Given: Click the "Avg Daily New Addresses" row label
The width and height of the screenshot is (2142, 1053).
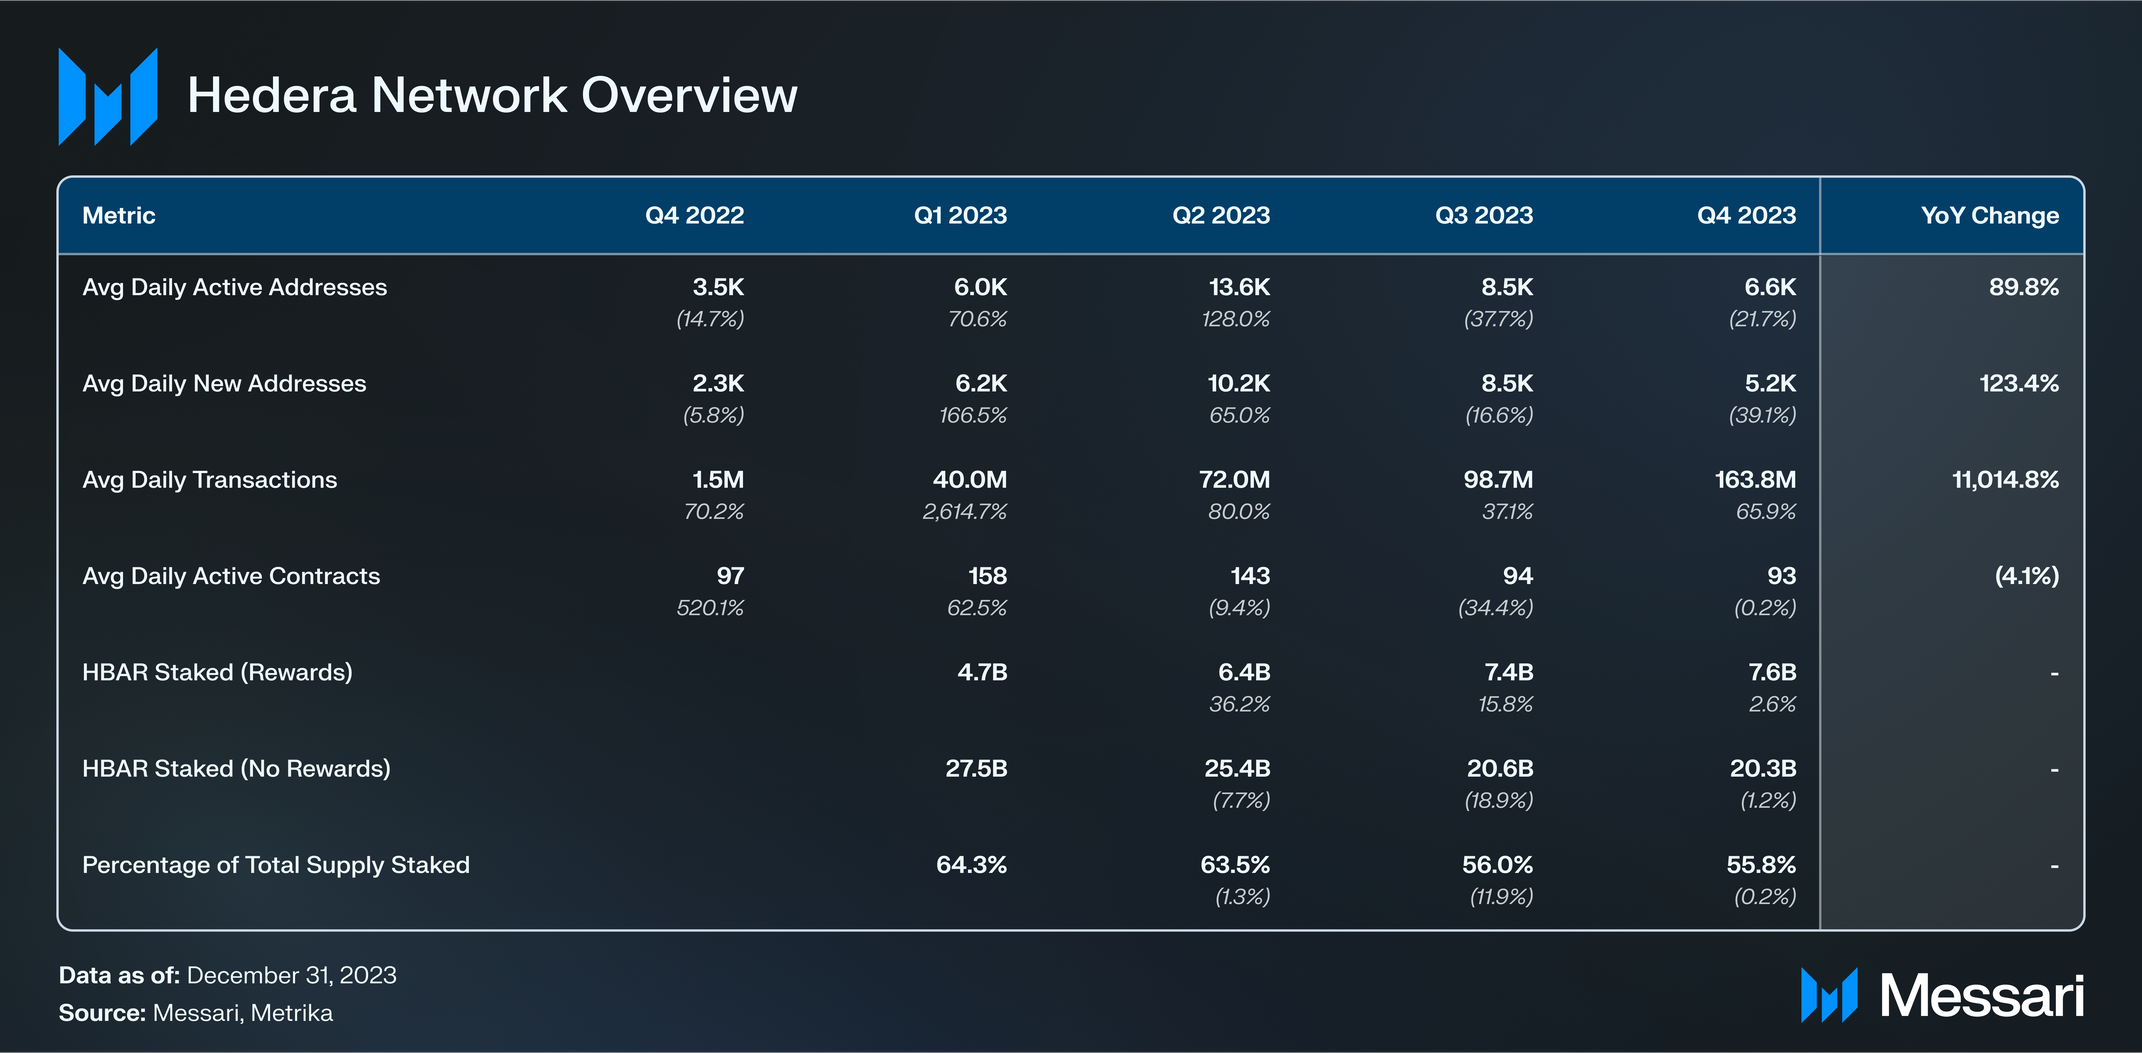Looking at the screenshot, I should [224, 384].
